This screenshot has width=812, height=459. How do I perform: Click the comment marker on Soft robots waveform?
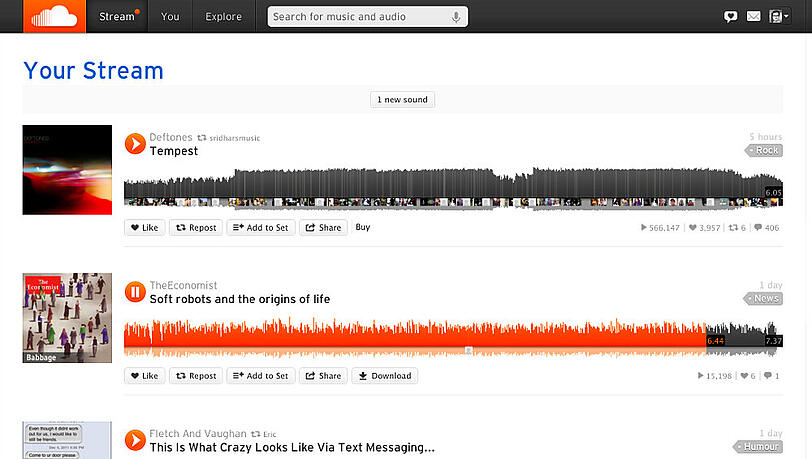pyautogui.click(x=468, y=351)
